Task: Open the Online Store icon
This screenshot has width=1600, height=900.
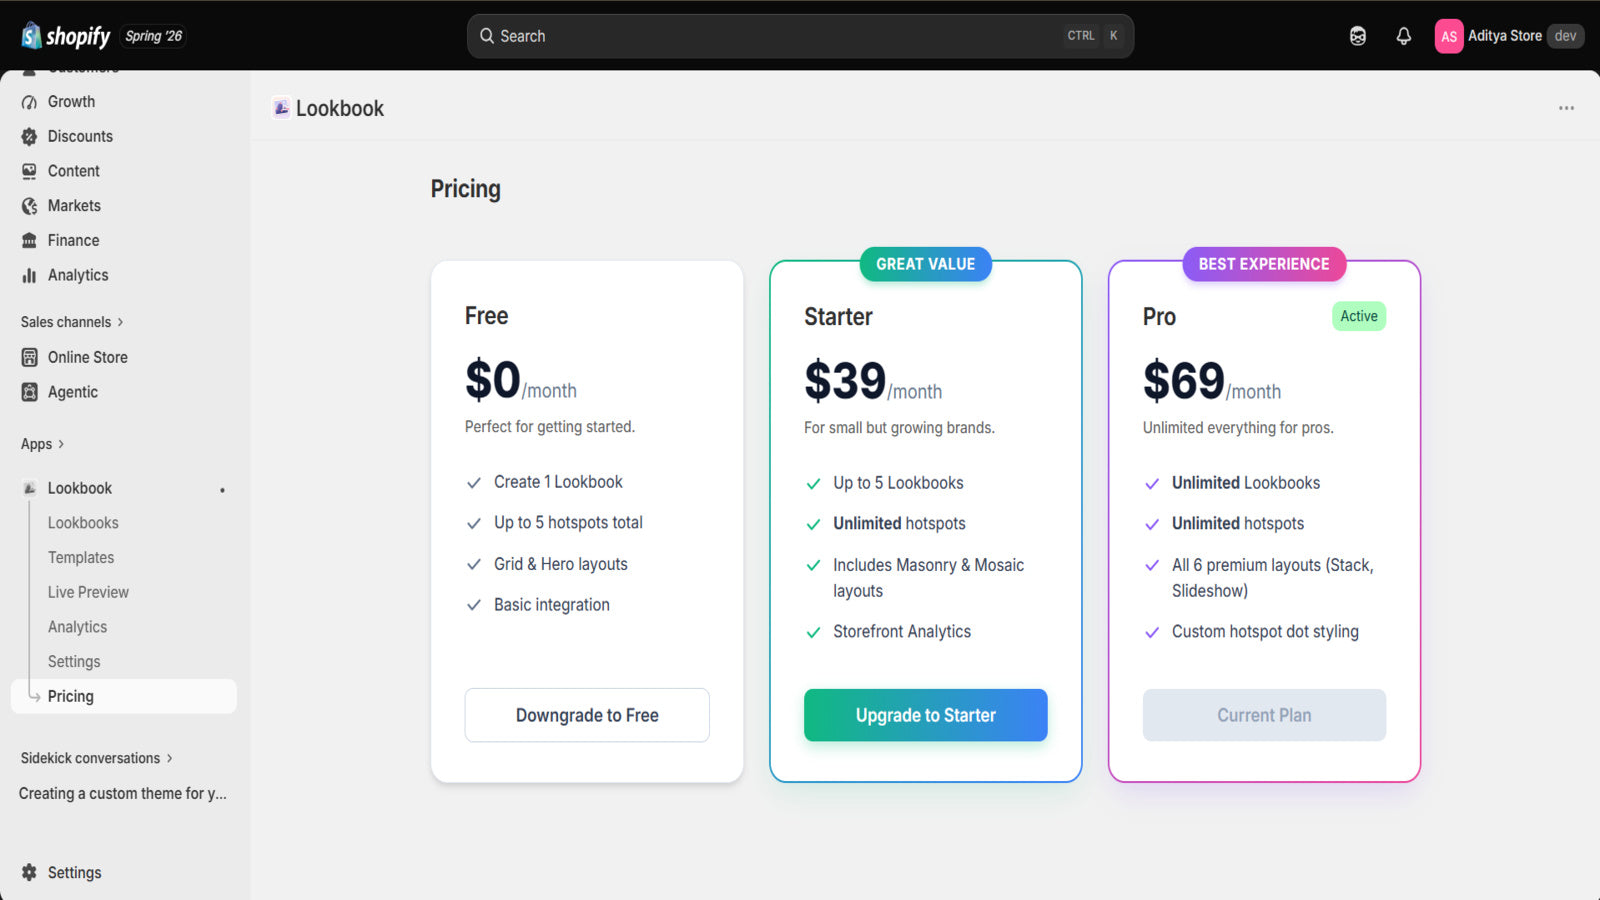Action: click(29, 357)
